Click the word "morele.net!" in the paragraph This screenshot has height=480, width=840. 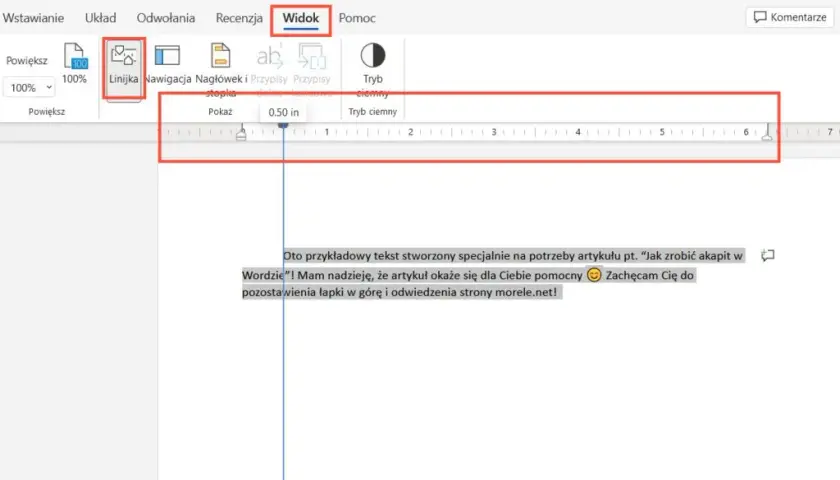tap(526, 292)
